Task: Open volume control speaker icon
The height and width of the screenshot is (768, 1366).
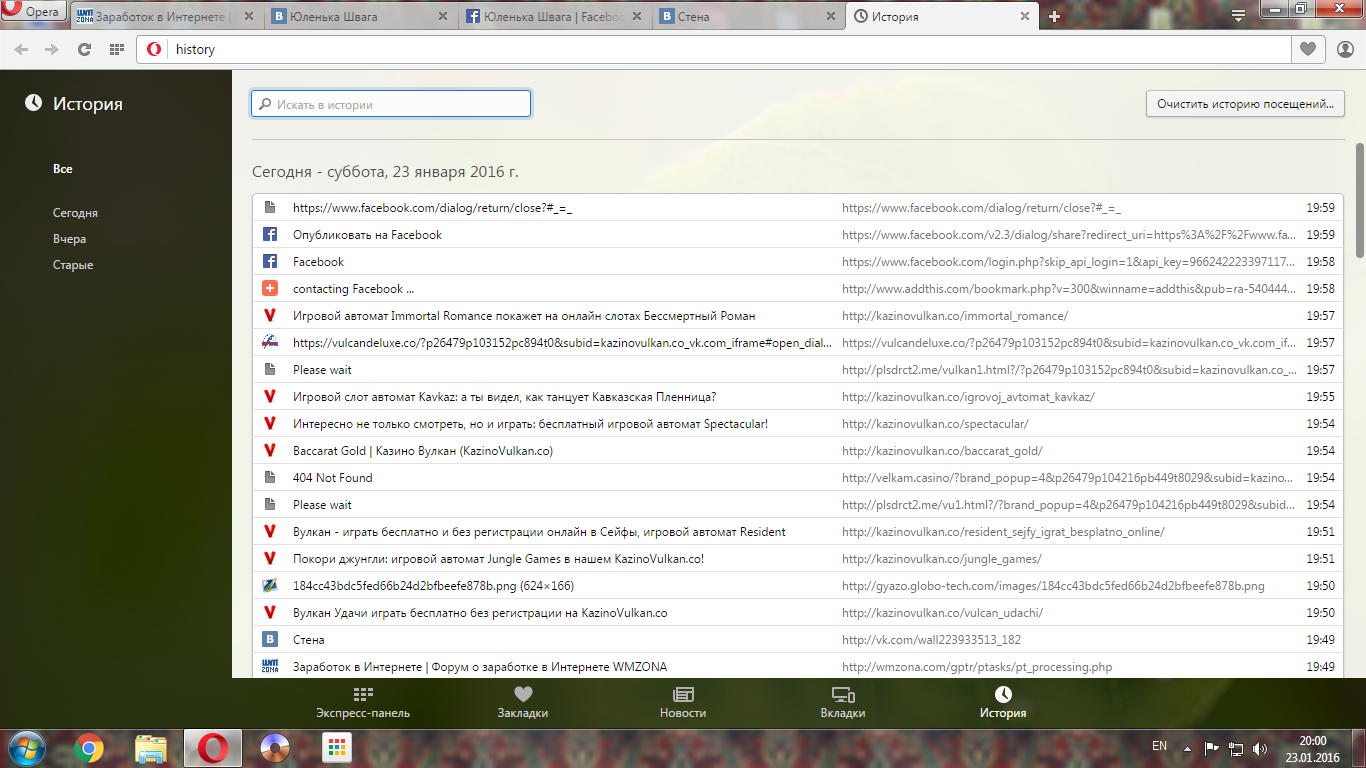Action: click(x=1260, y=748)
